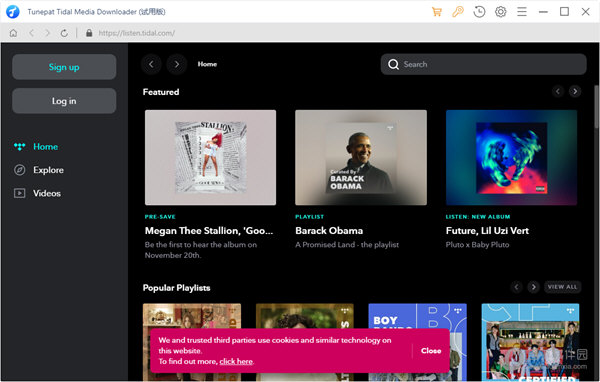Screen dimensions: 600x382
Task: Open the first Popular Playlists thumbnail
Action: click(x=192, y=316)
